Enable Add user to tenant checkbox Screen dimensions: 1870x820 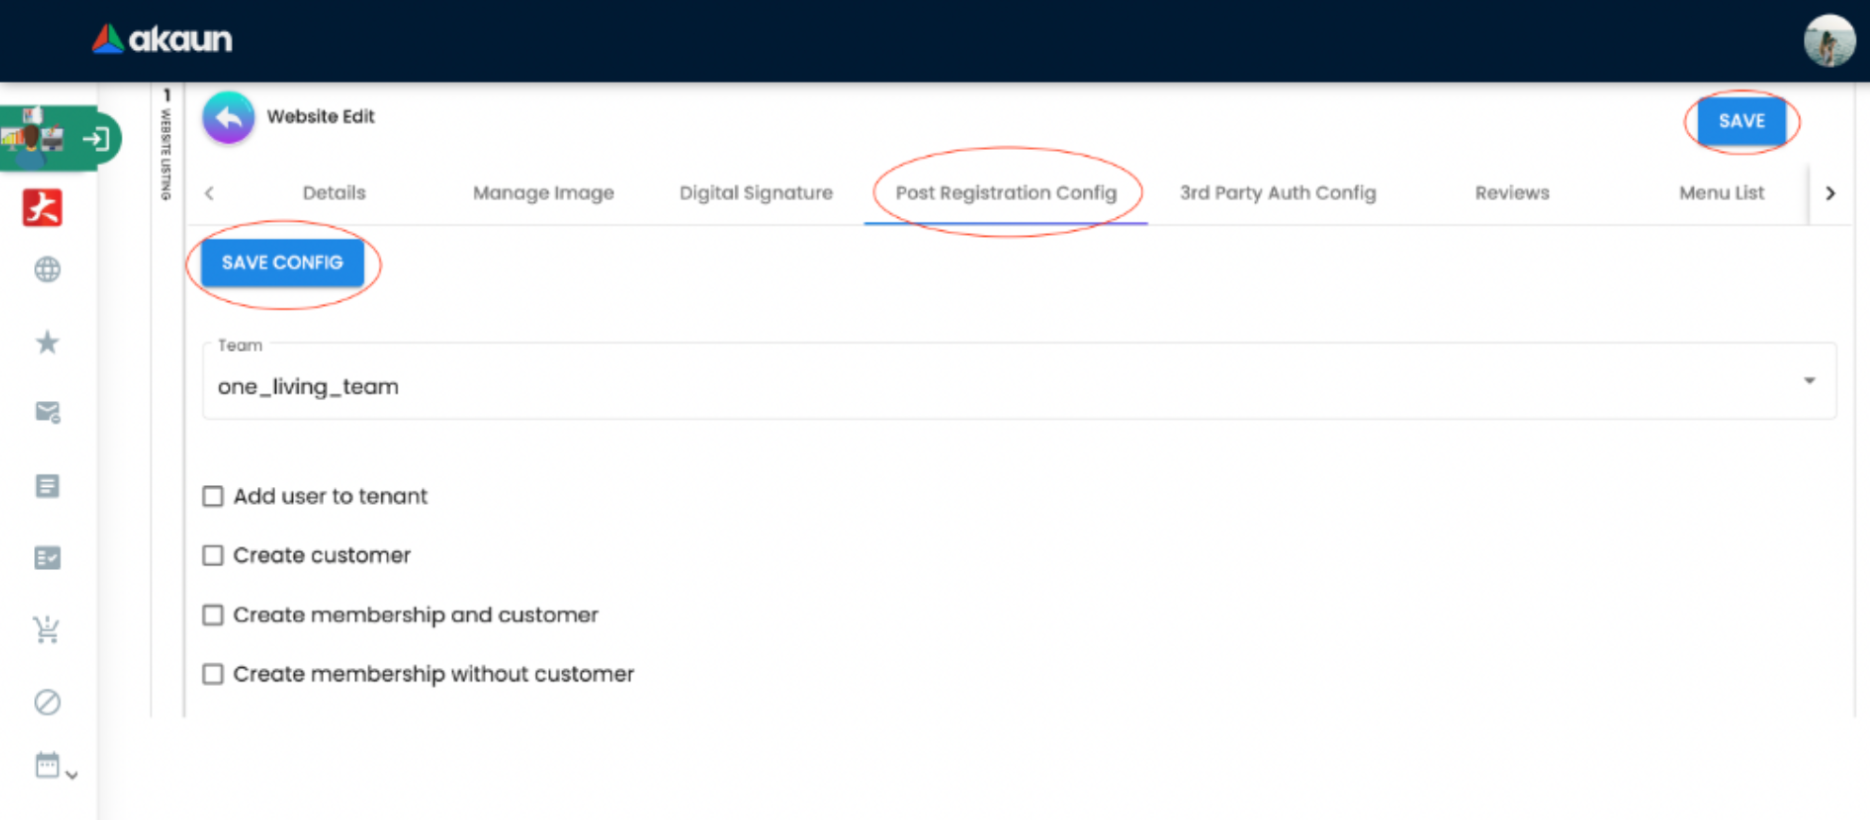coord(213,496)
